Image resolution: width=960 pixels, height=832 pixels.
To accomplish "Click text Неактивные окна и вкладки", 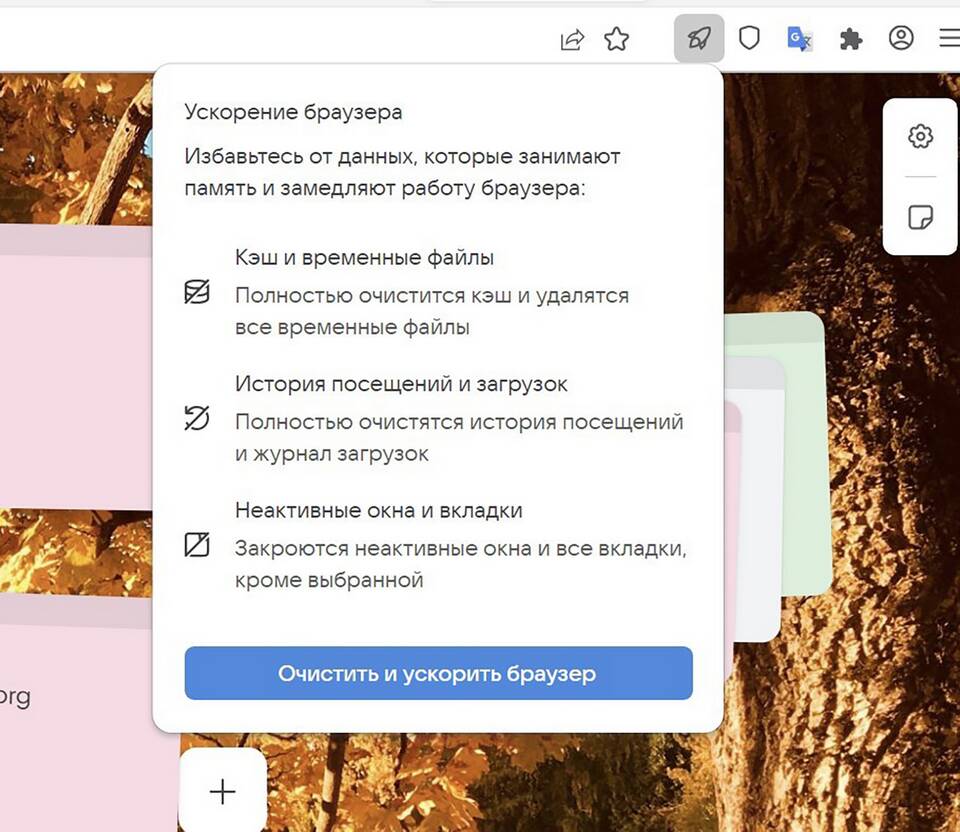I will [378, 510].
